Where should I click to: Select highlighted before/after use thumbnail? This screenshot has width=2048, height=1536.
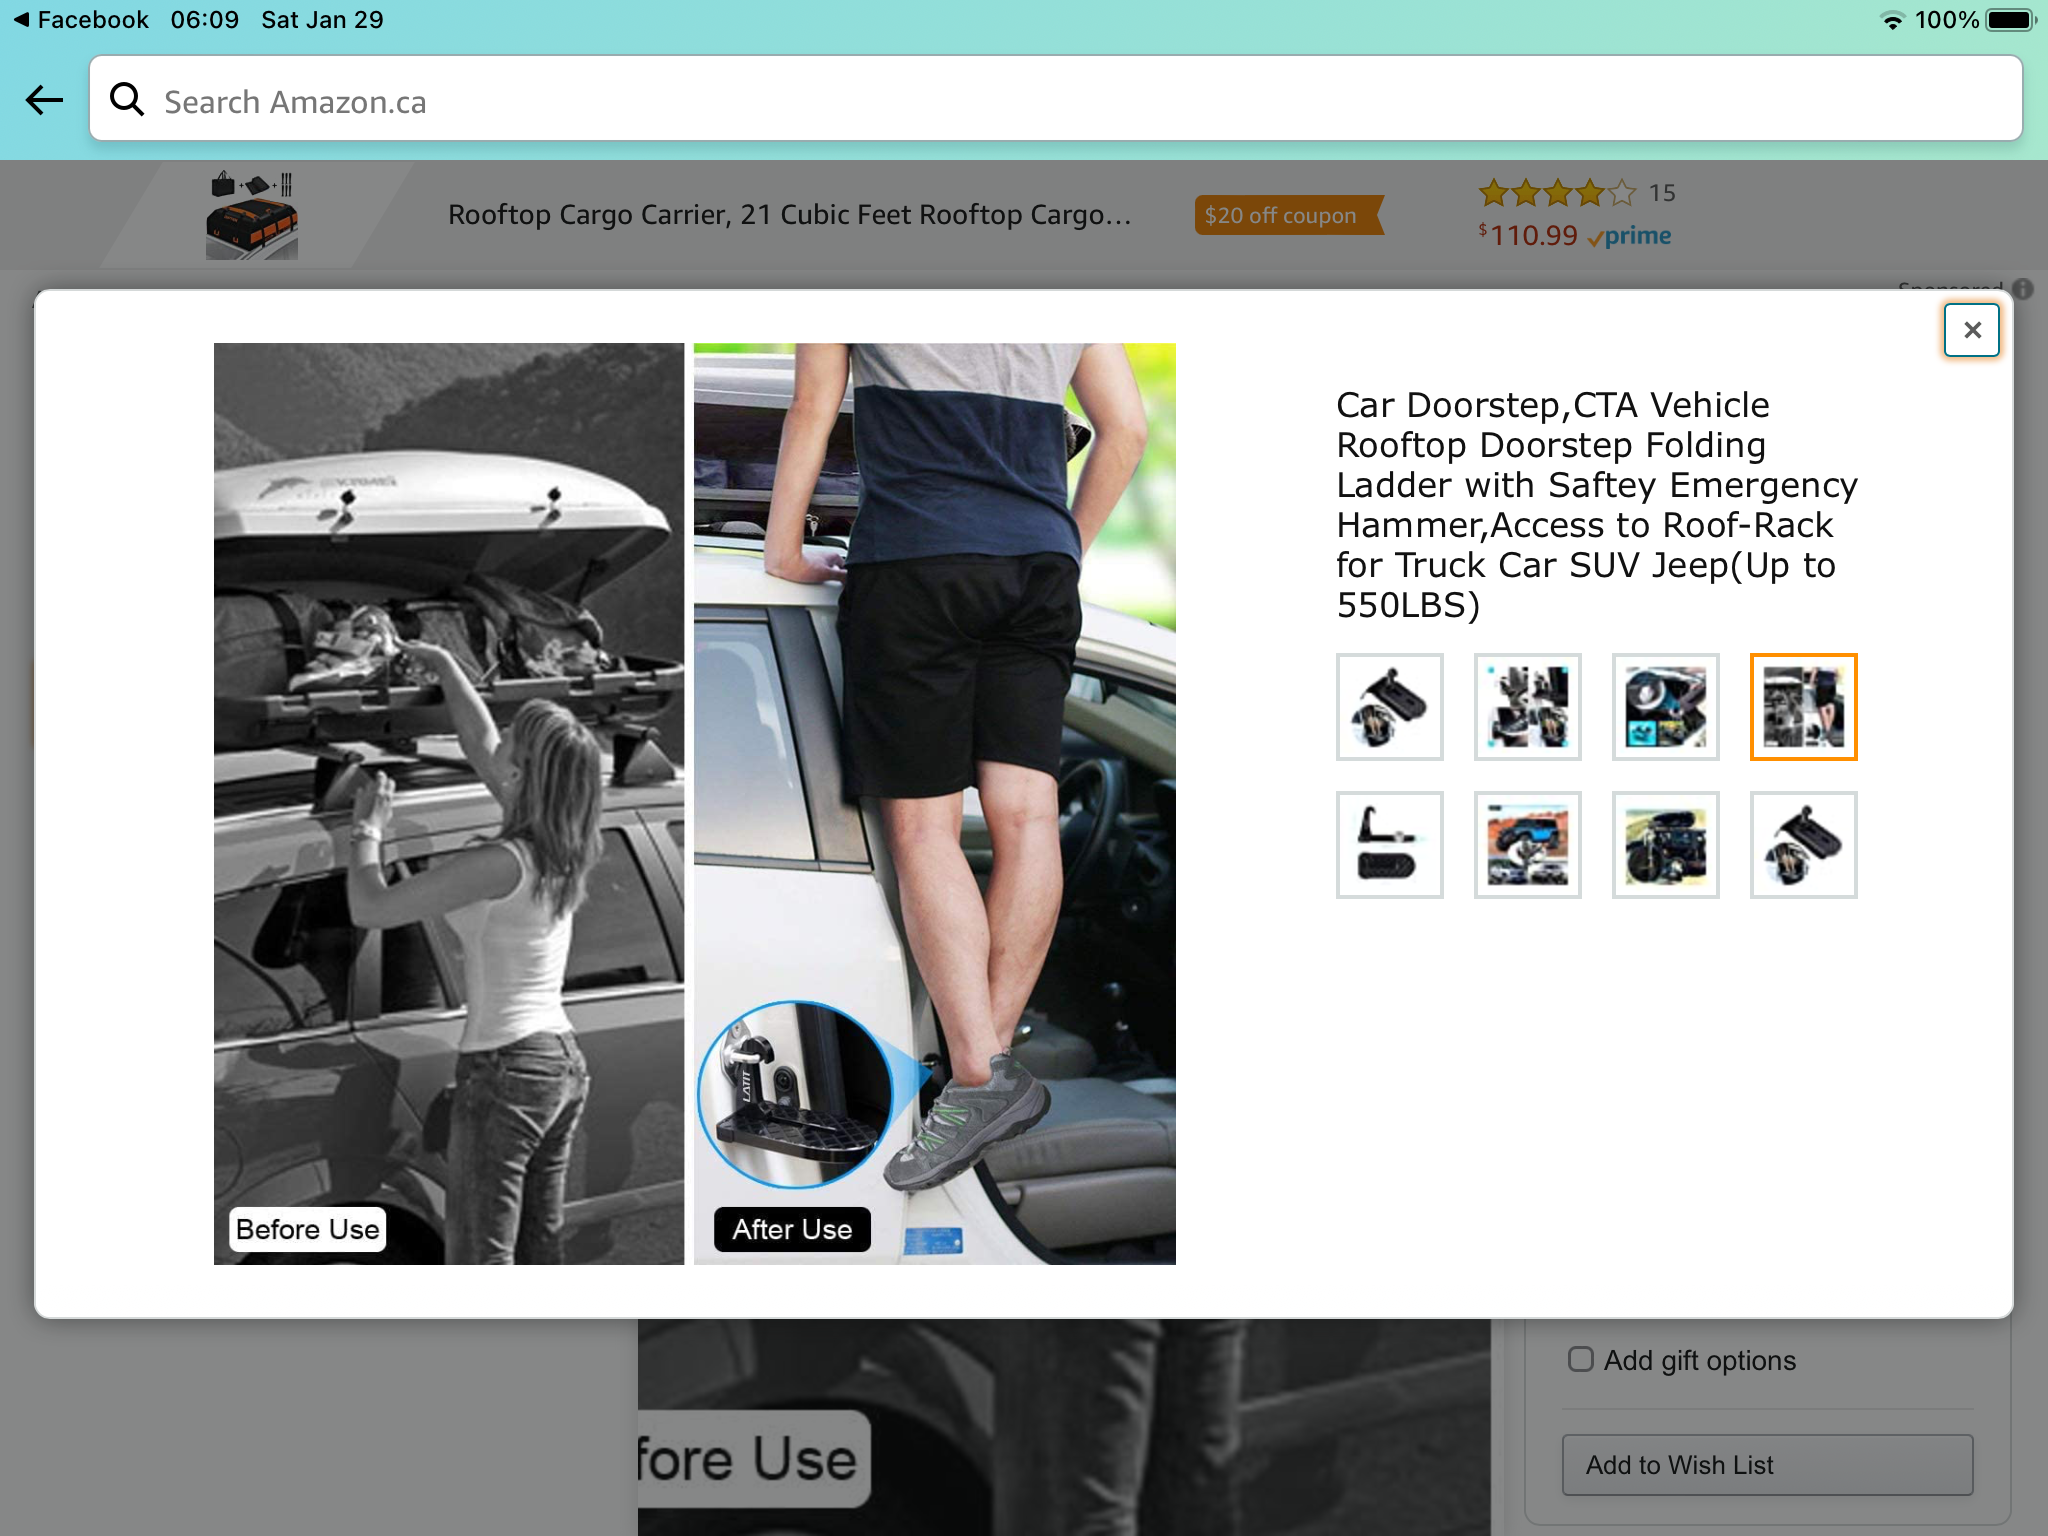click(1803, 707)
